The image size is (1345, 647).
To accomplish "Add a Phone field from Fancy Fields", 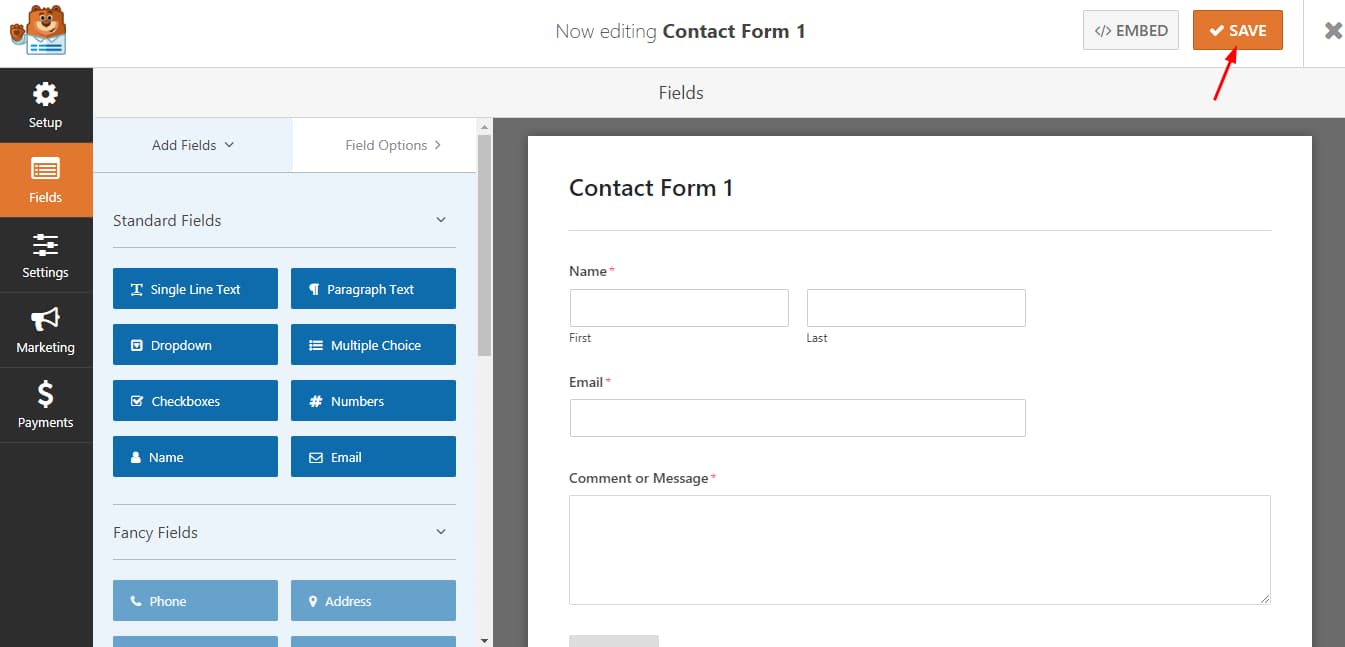I will tap(195, 600).
